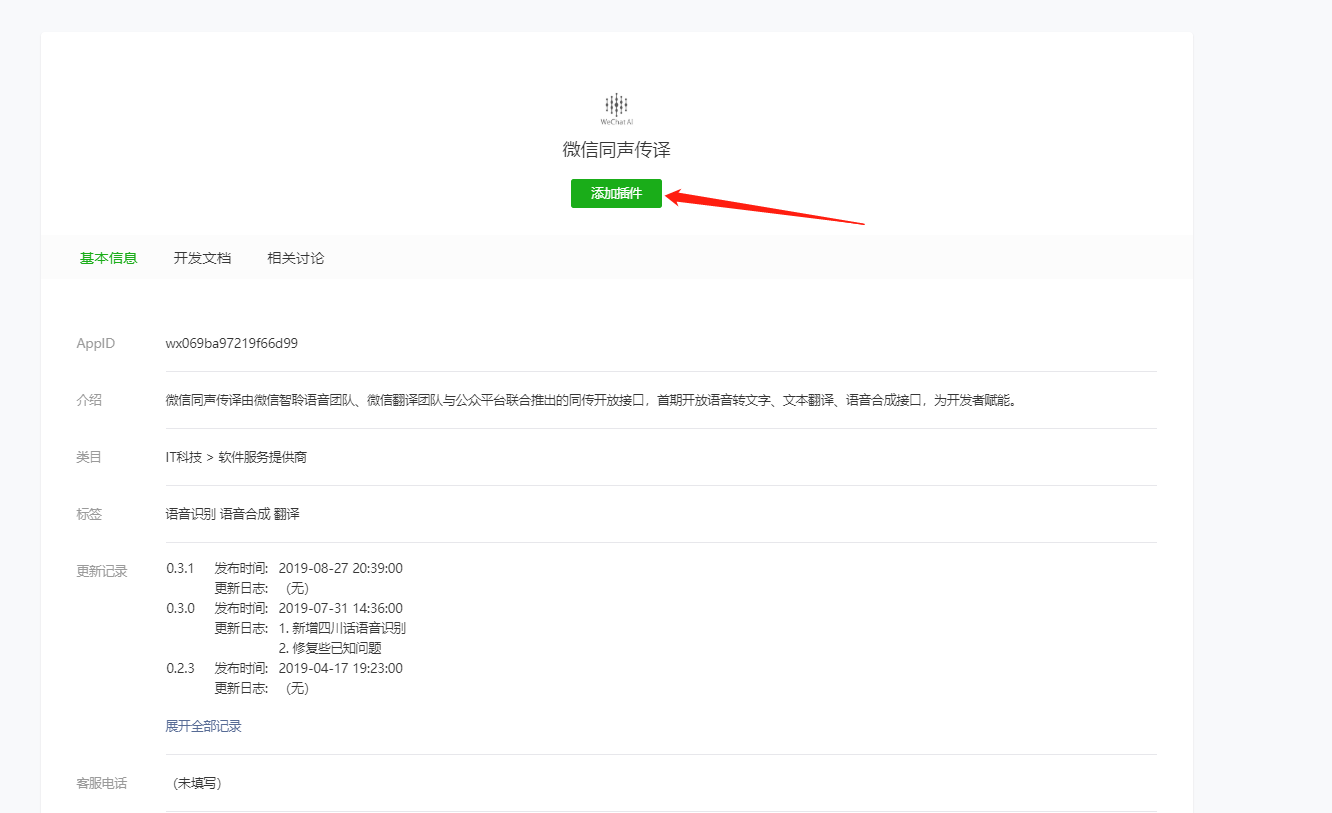
Task: Click the WeChat AI plugin logo
Action: 617,107
